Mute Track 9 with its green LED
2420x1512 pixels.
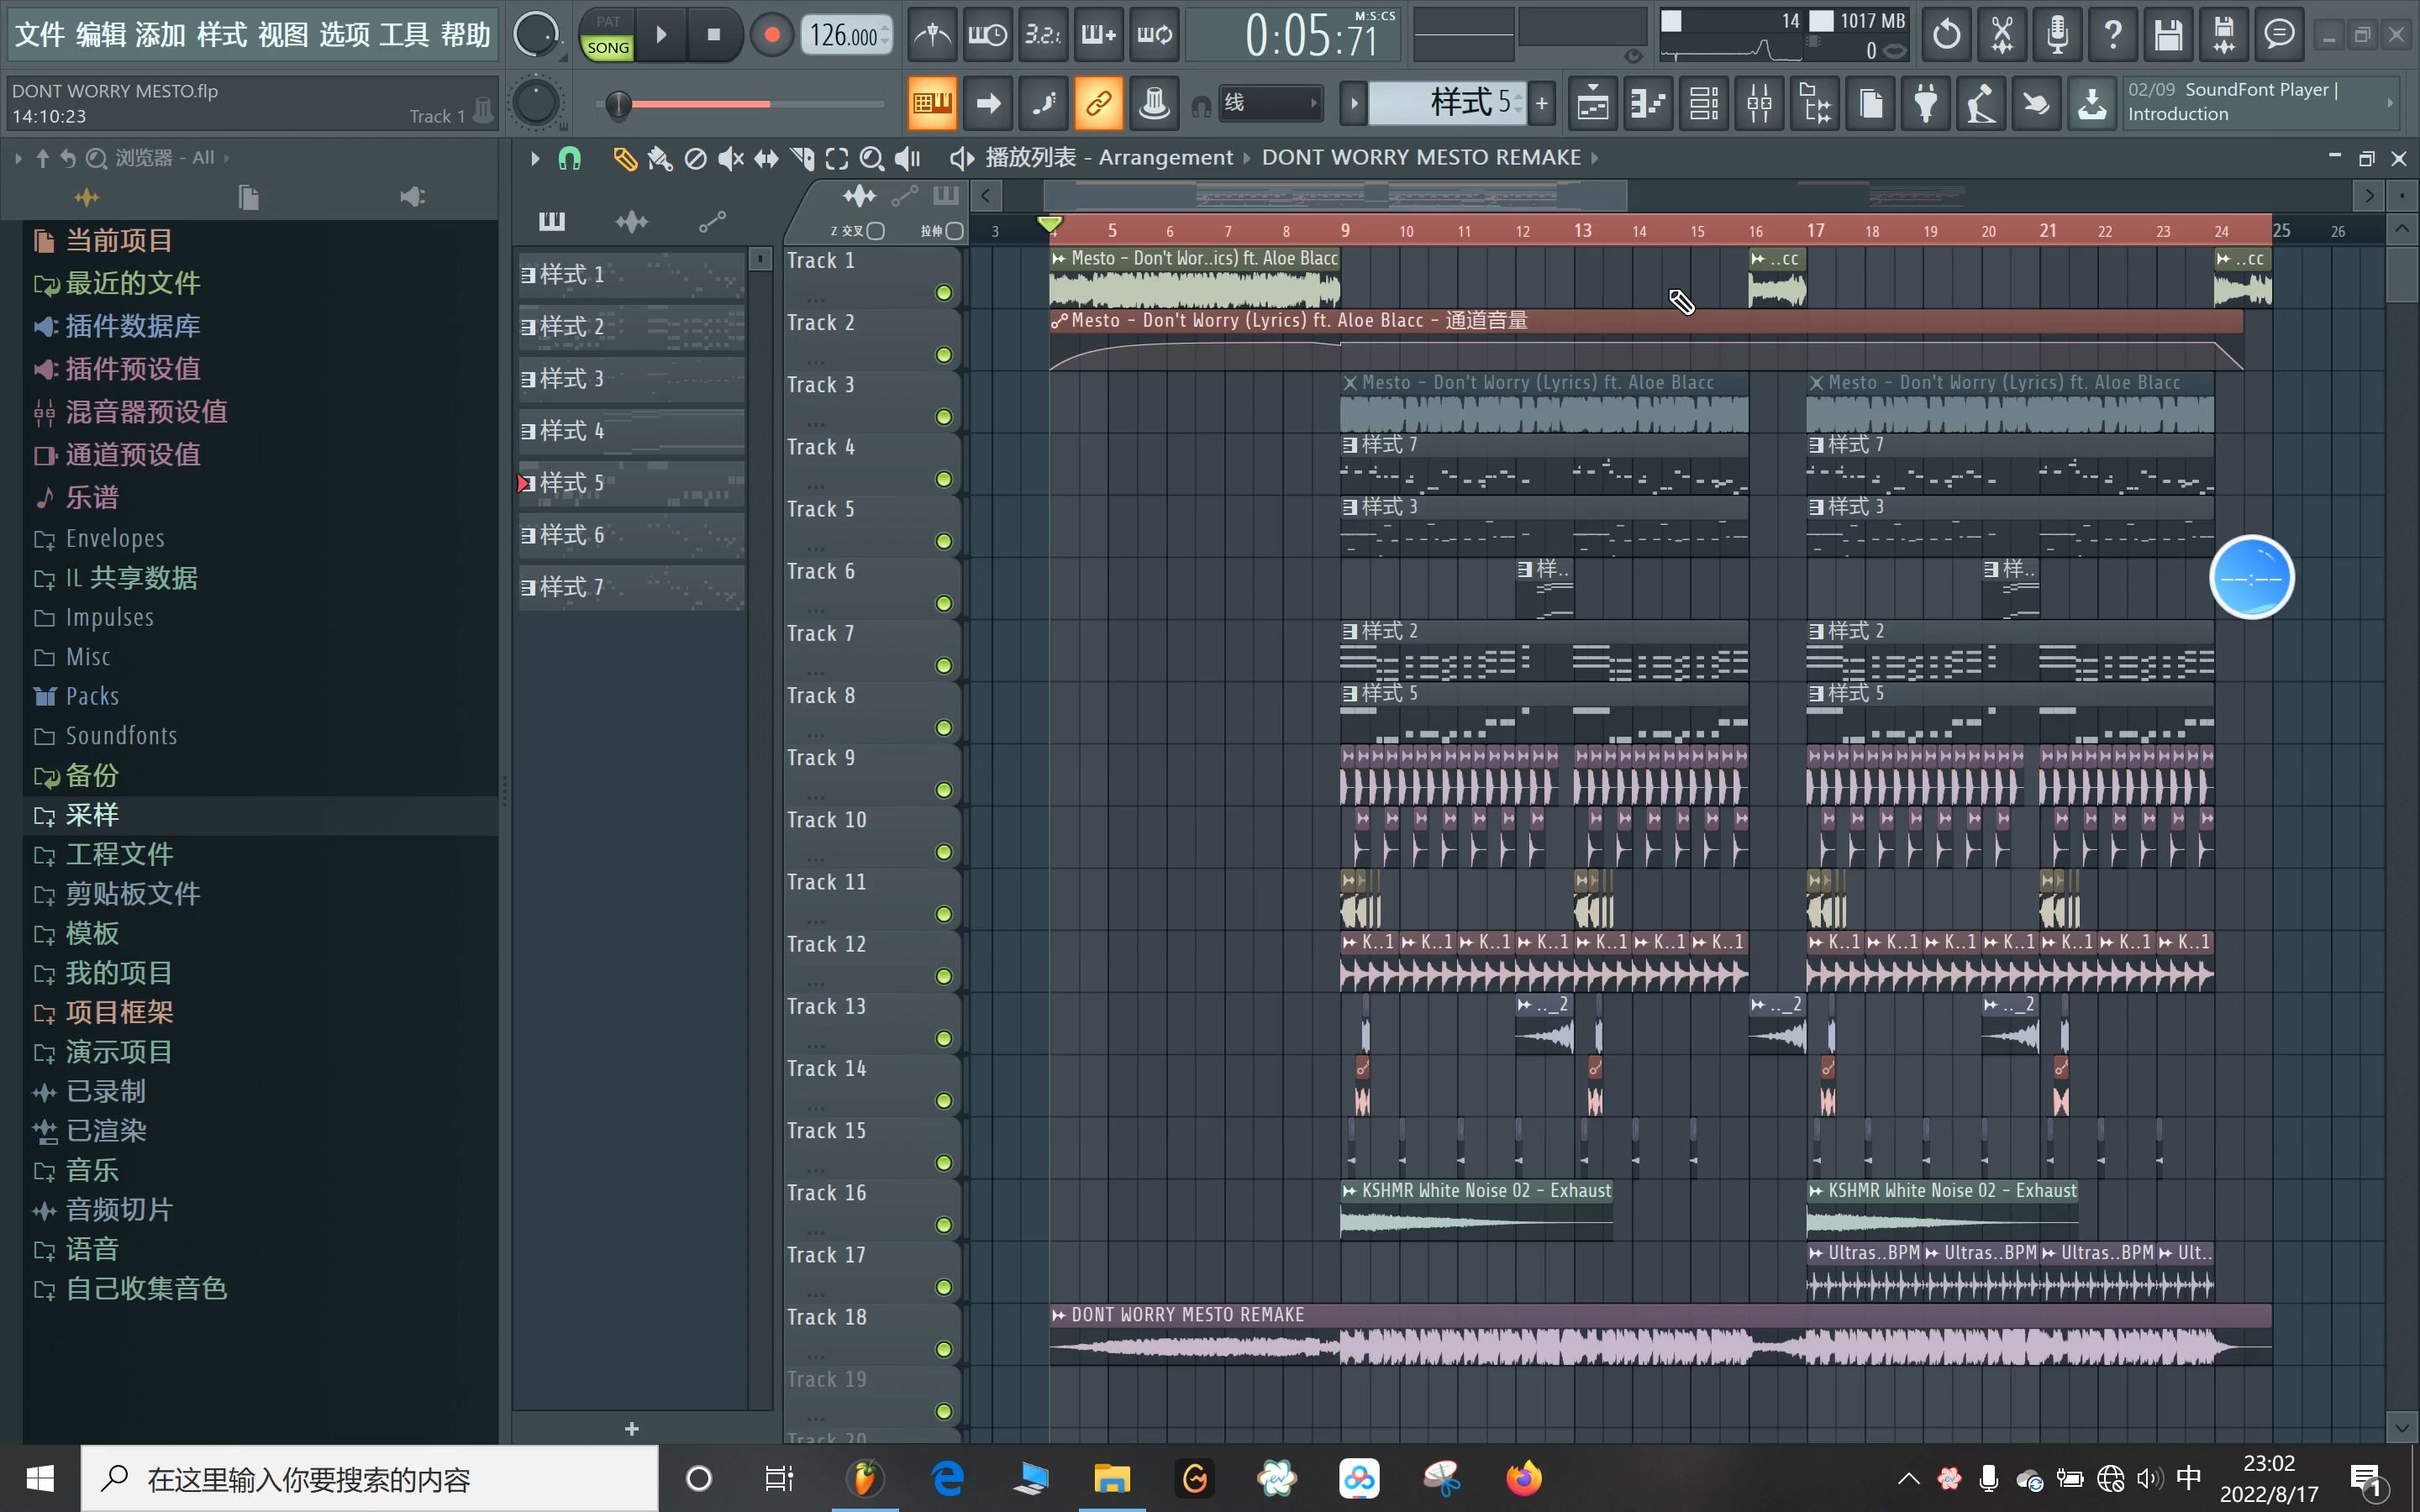[943, 790]
